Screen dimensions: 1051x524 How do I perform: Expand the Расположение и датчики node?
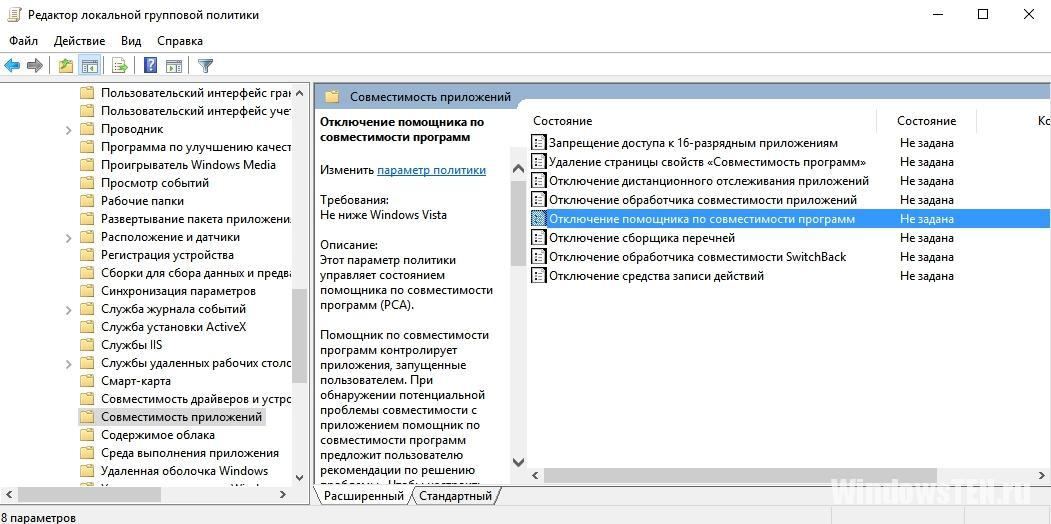[68, 237]
